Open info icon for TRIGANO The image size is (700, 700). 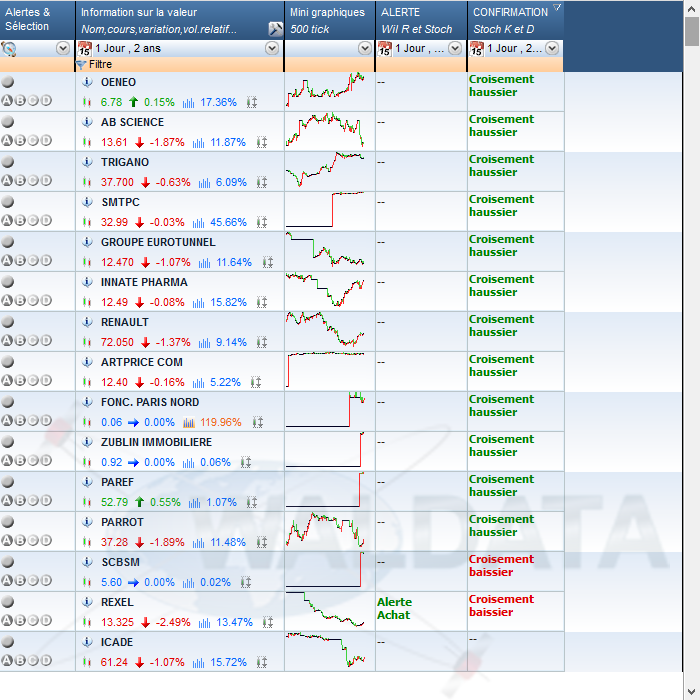(x=88, y=162)
